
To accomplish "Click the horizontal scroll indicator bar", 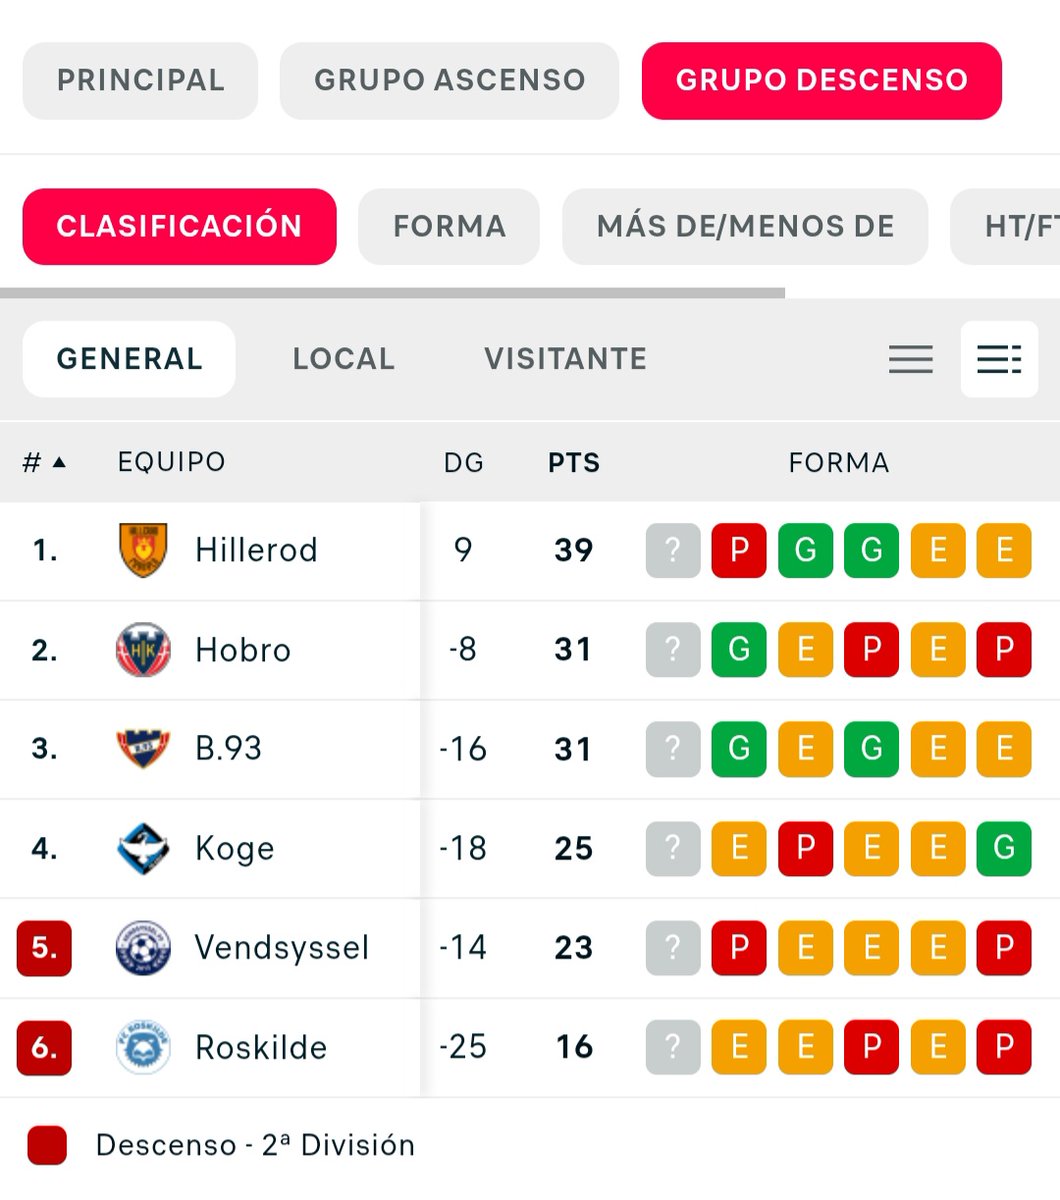I will pos(392,293).
